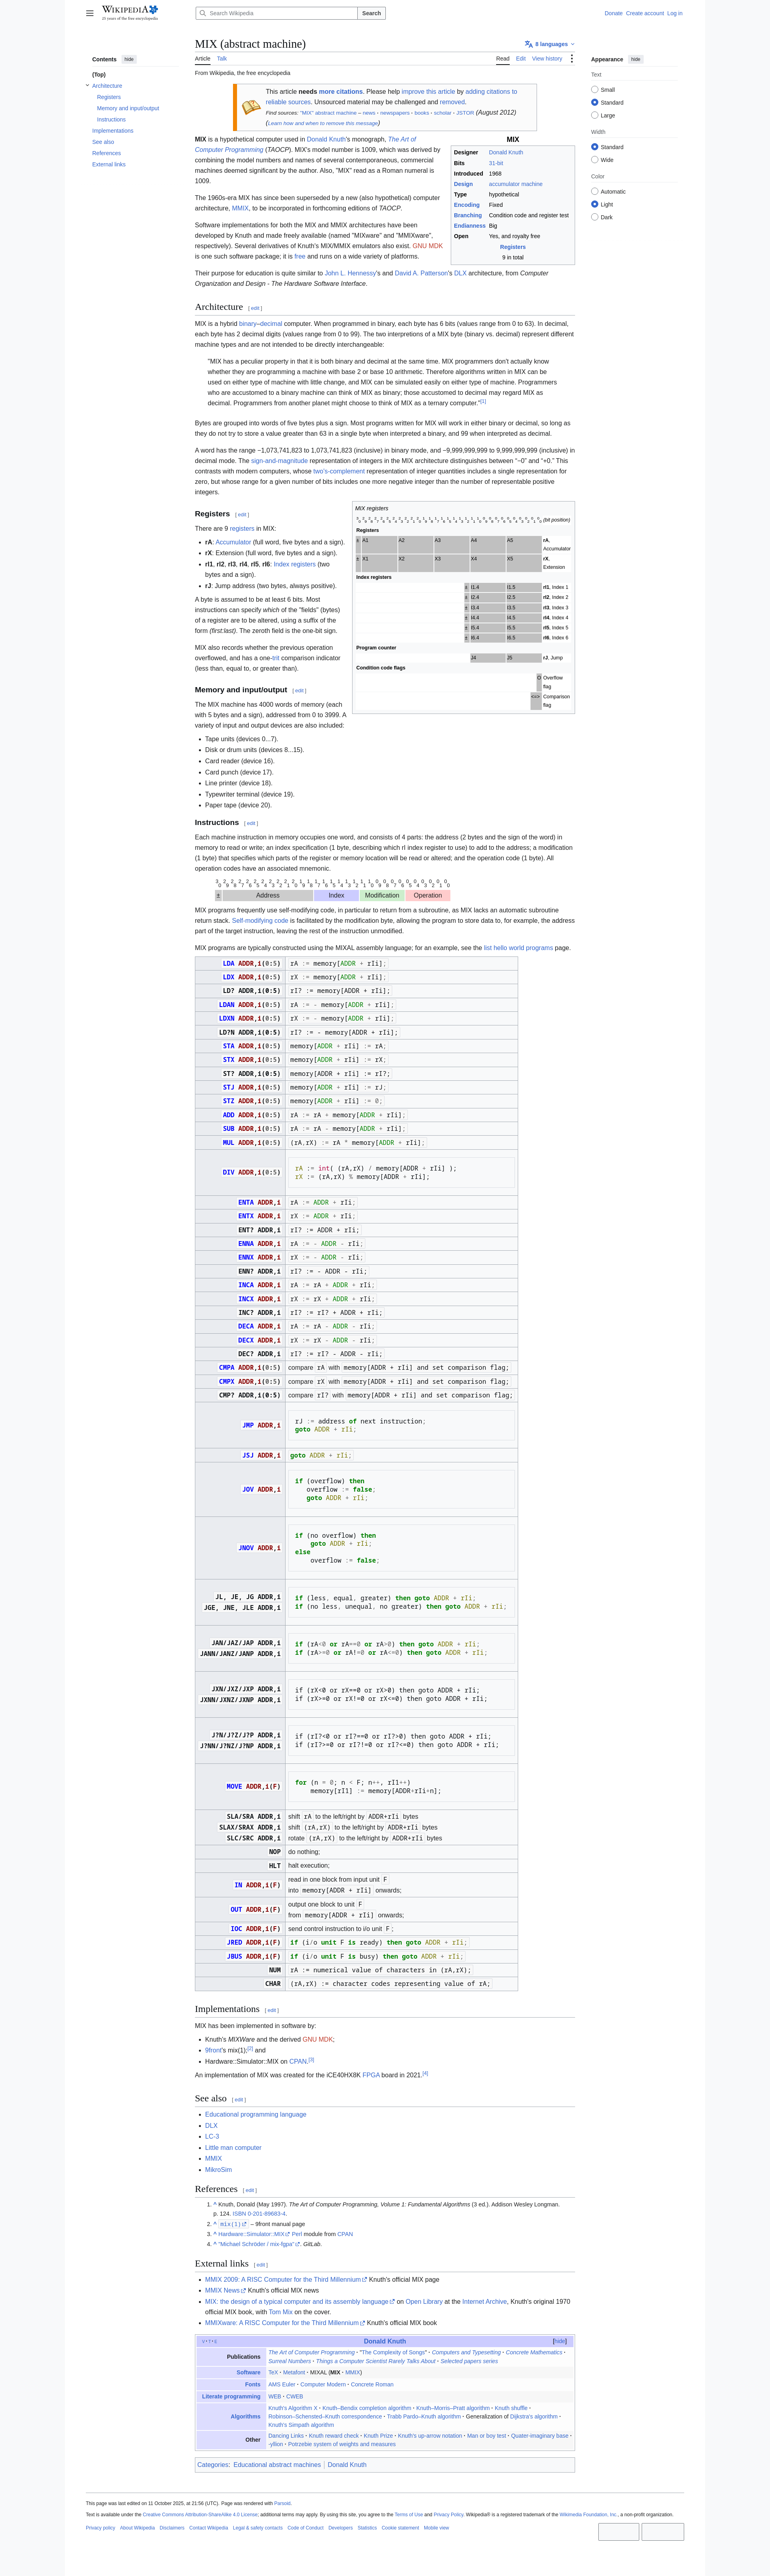Open the accumulator machine infobox link

coord(516,184)
